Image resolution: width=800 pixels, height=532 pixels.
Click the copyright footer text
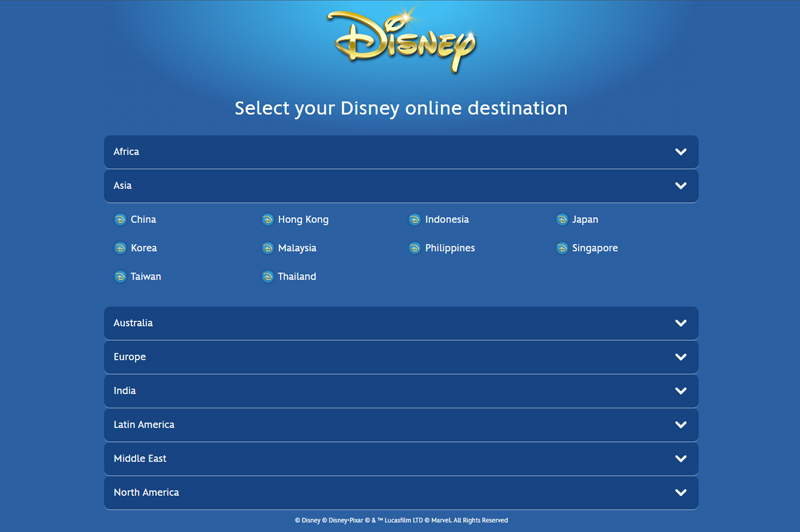400,520
